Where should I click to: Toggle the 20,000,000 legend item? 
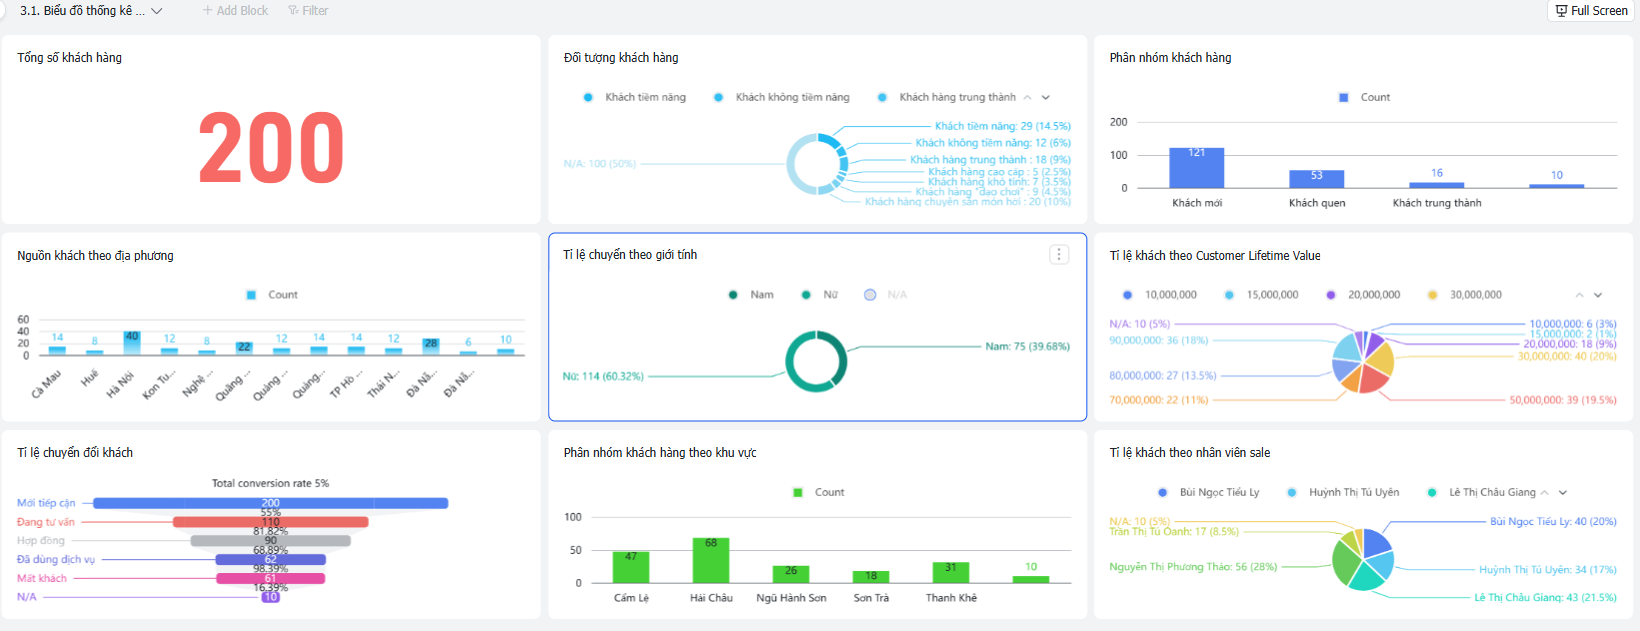click(1363, 295)
